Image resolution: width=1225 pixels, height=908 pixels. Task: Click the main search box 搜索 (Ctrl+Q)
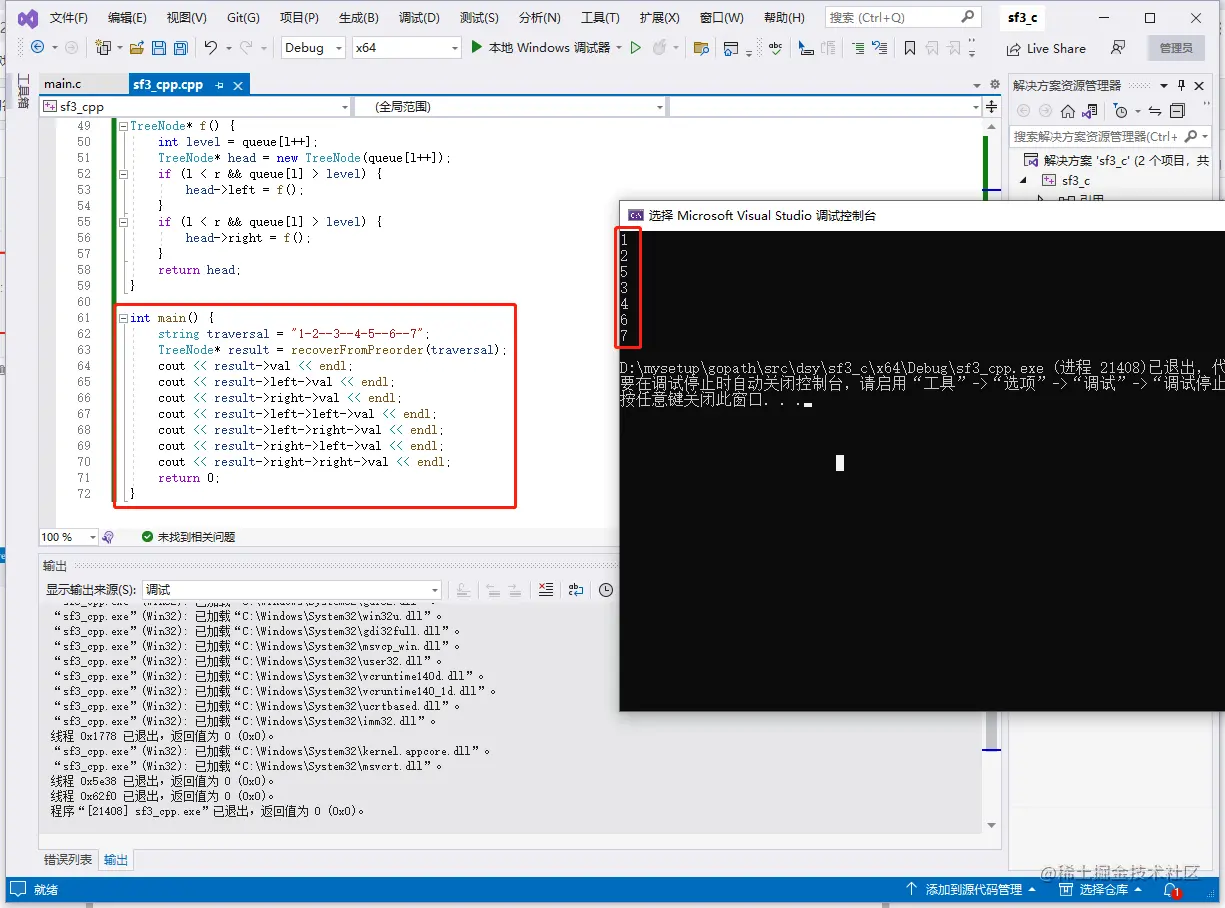[x=903, y=17]
